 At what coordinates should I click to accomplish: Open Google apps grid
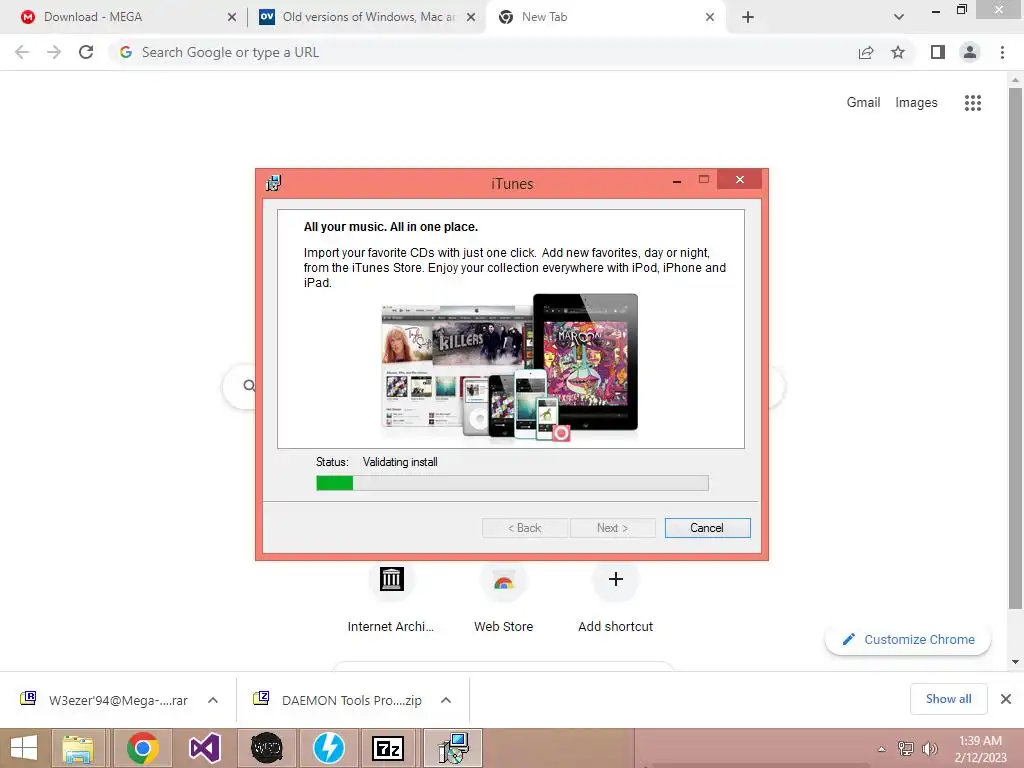972,103
